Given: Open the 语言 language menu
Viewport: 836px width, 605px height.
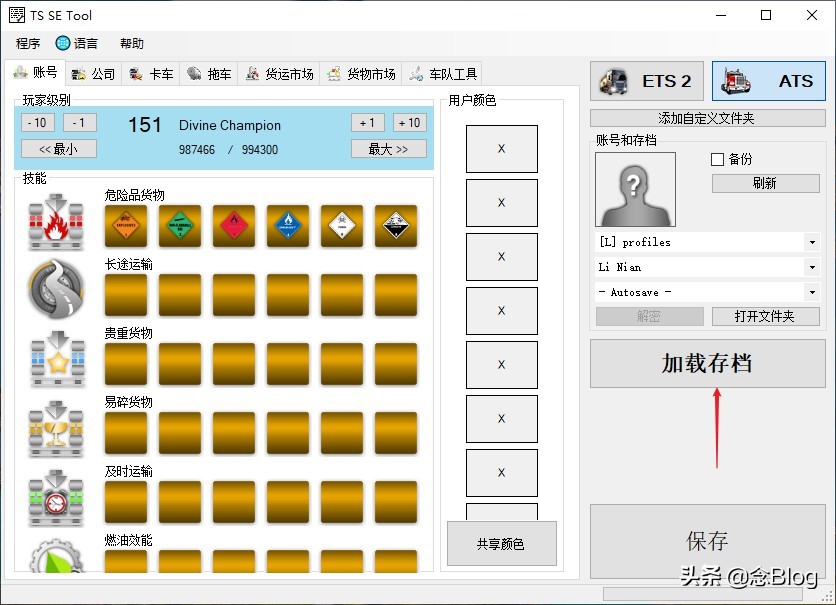Looking at the screenshot, I should [x=78, y=43].
